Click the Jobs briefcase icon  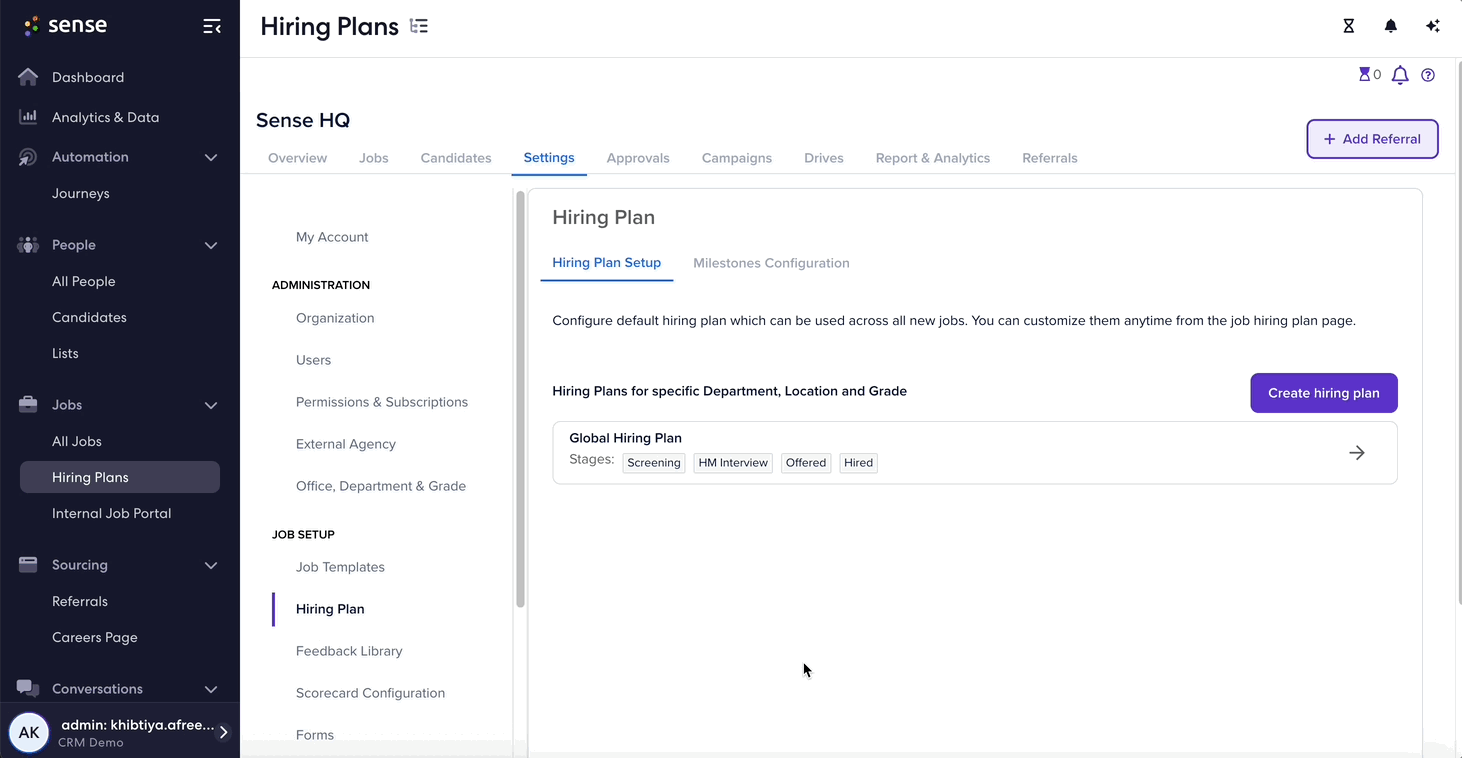(x=28, y=405)
